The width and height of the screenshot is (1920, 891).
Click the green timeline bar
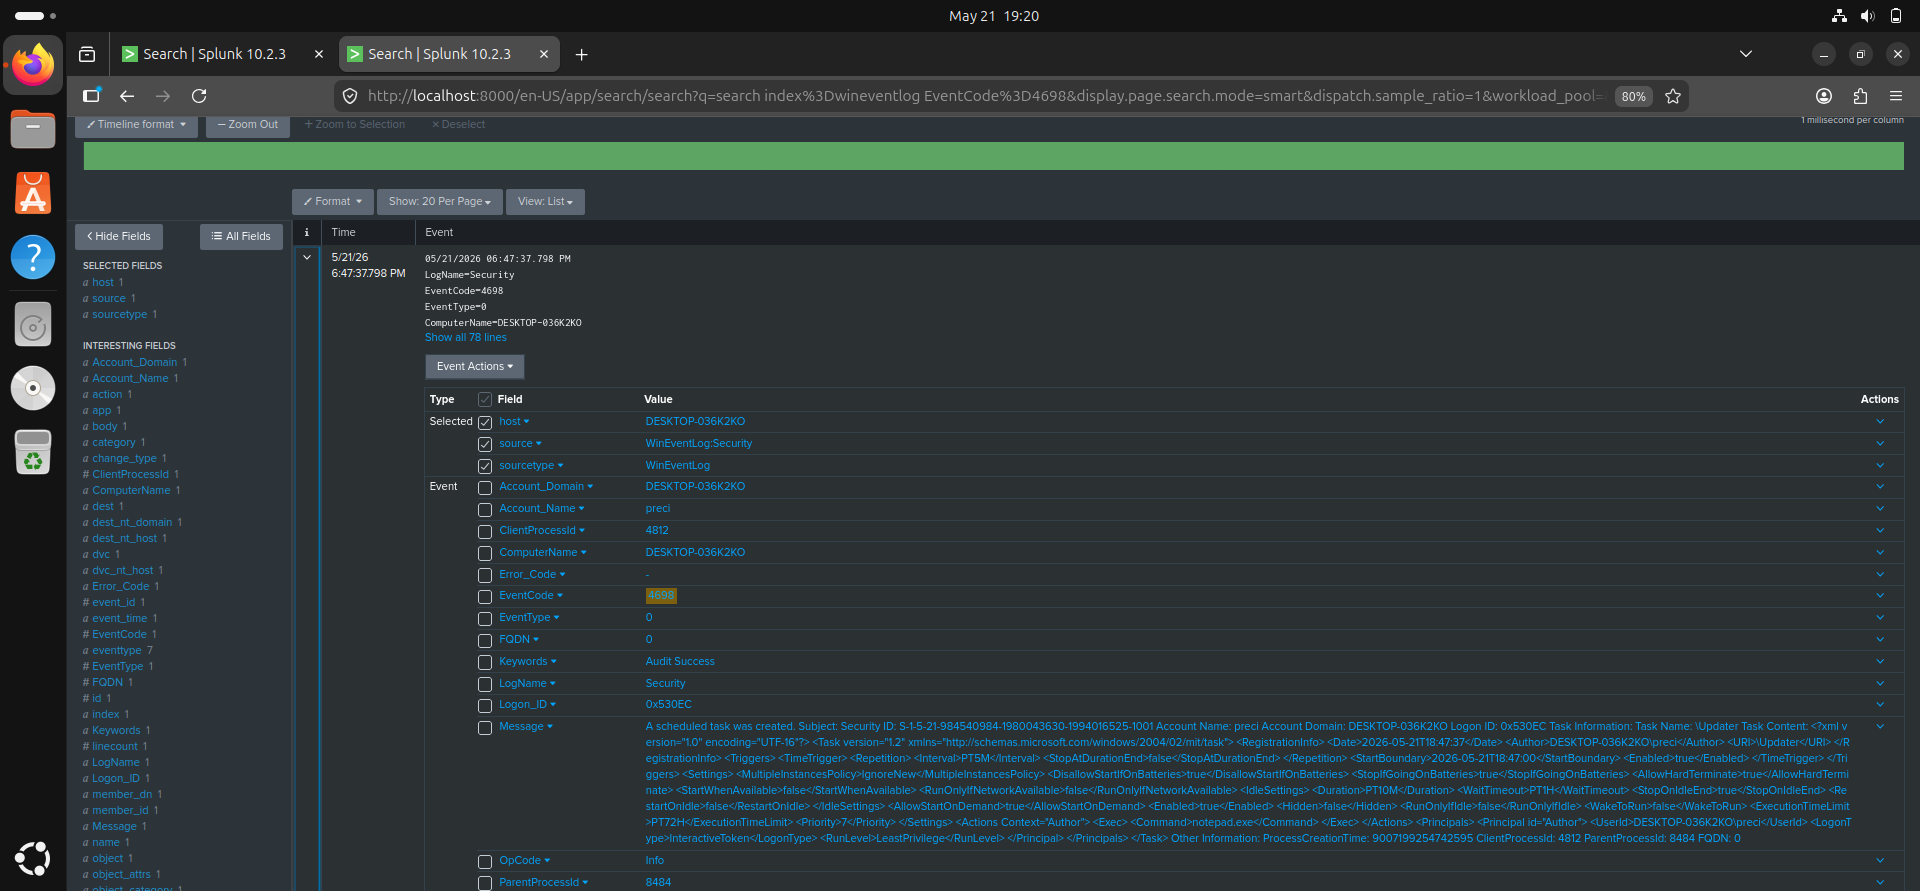[x=993, y=156]
